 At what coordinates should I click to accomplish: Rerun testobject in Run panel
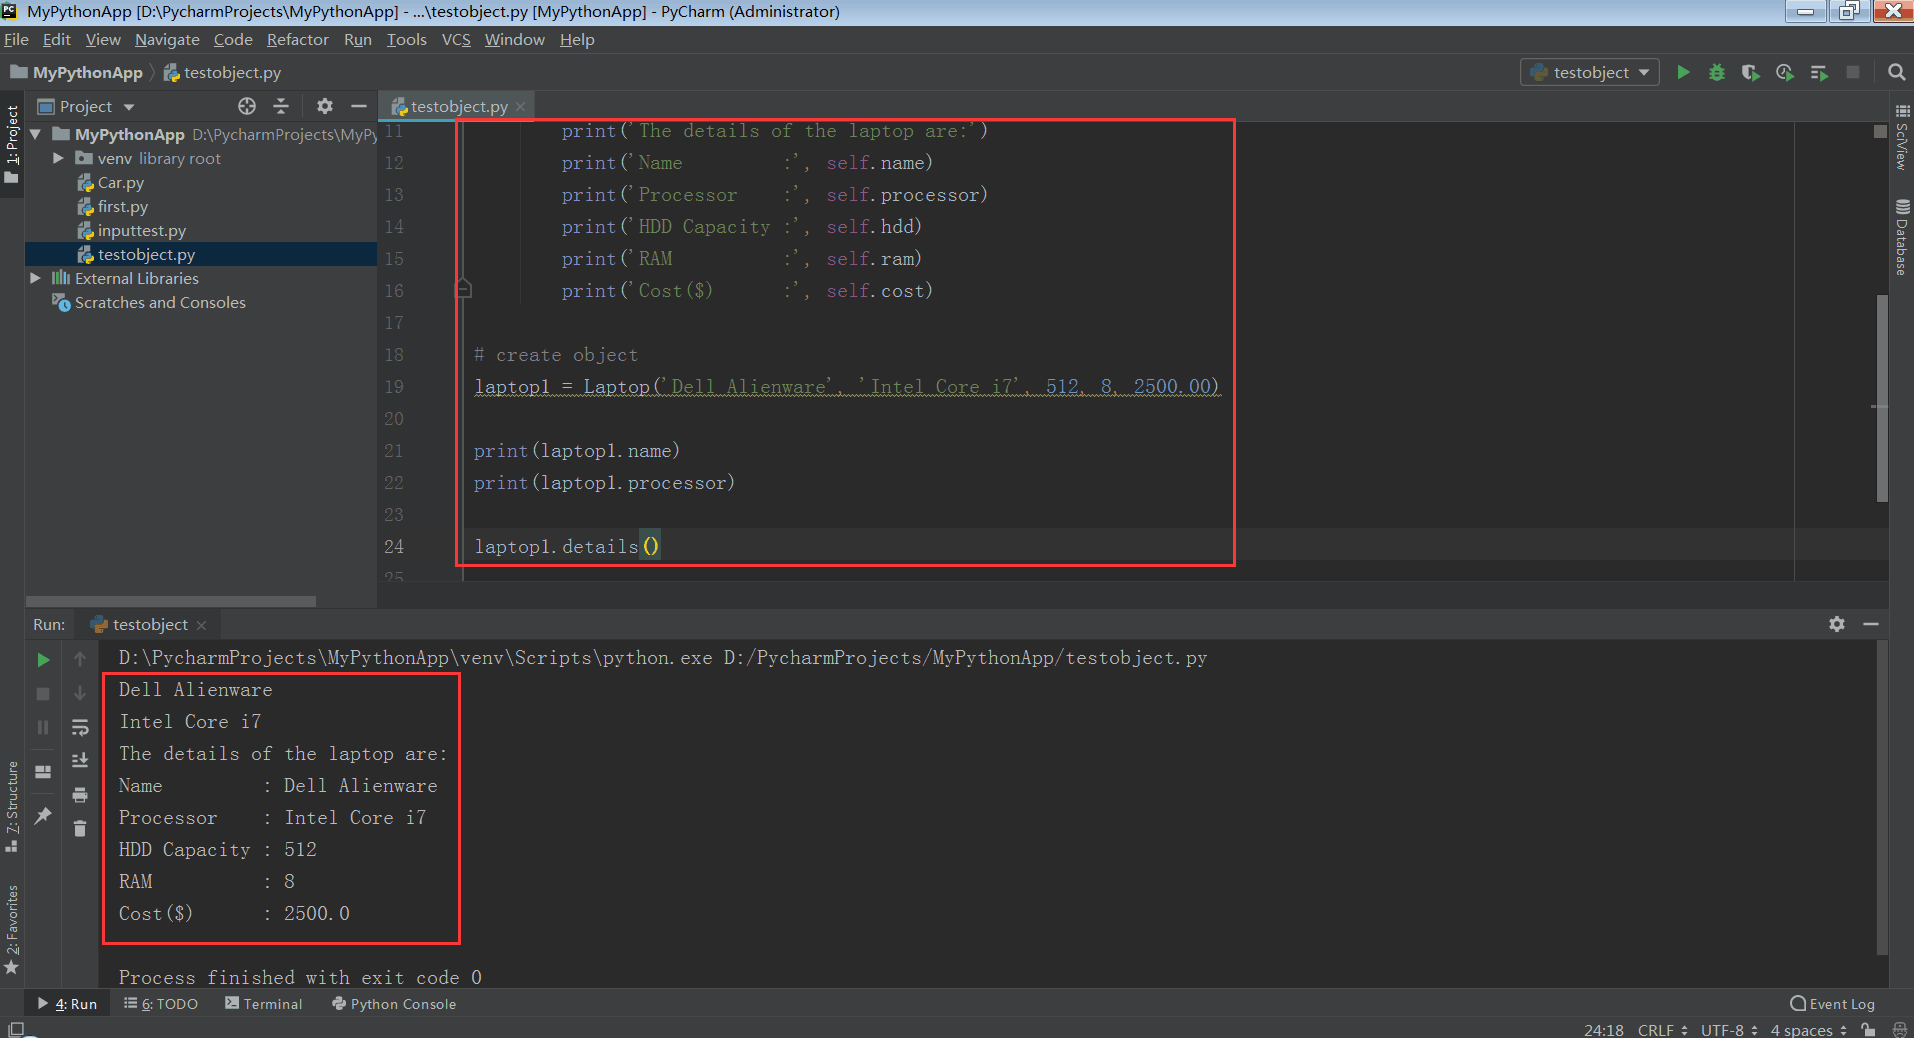coord(43,660)
